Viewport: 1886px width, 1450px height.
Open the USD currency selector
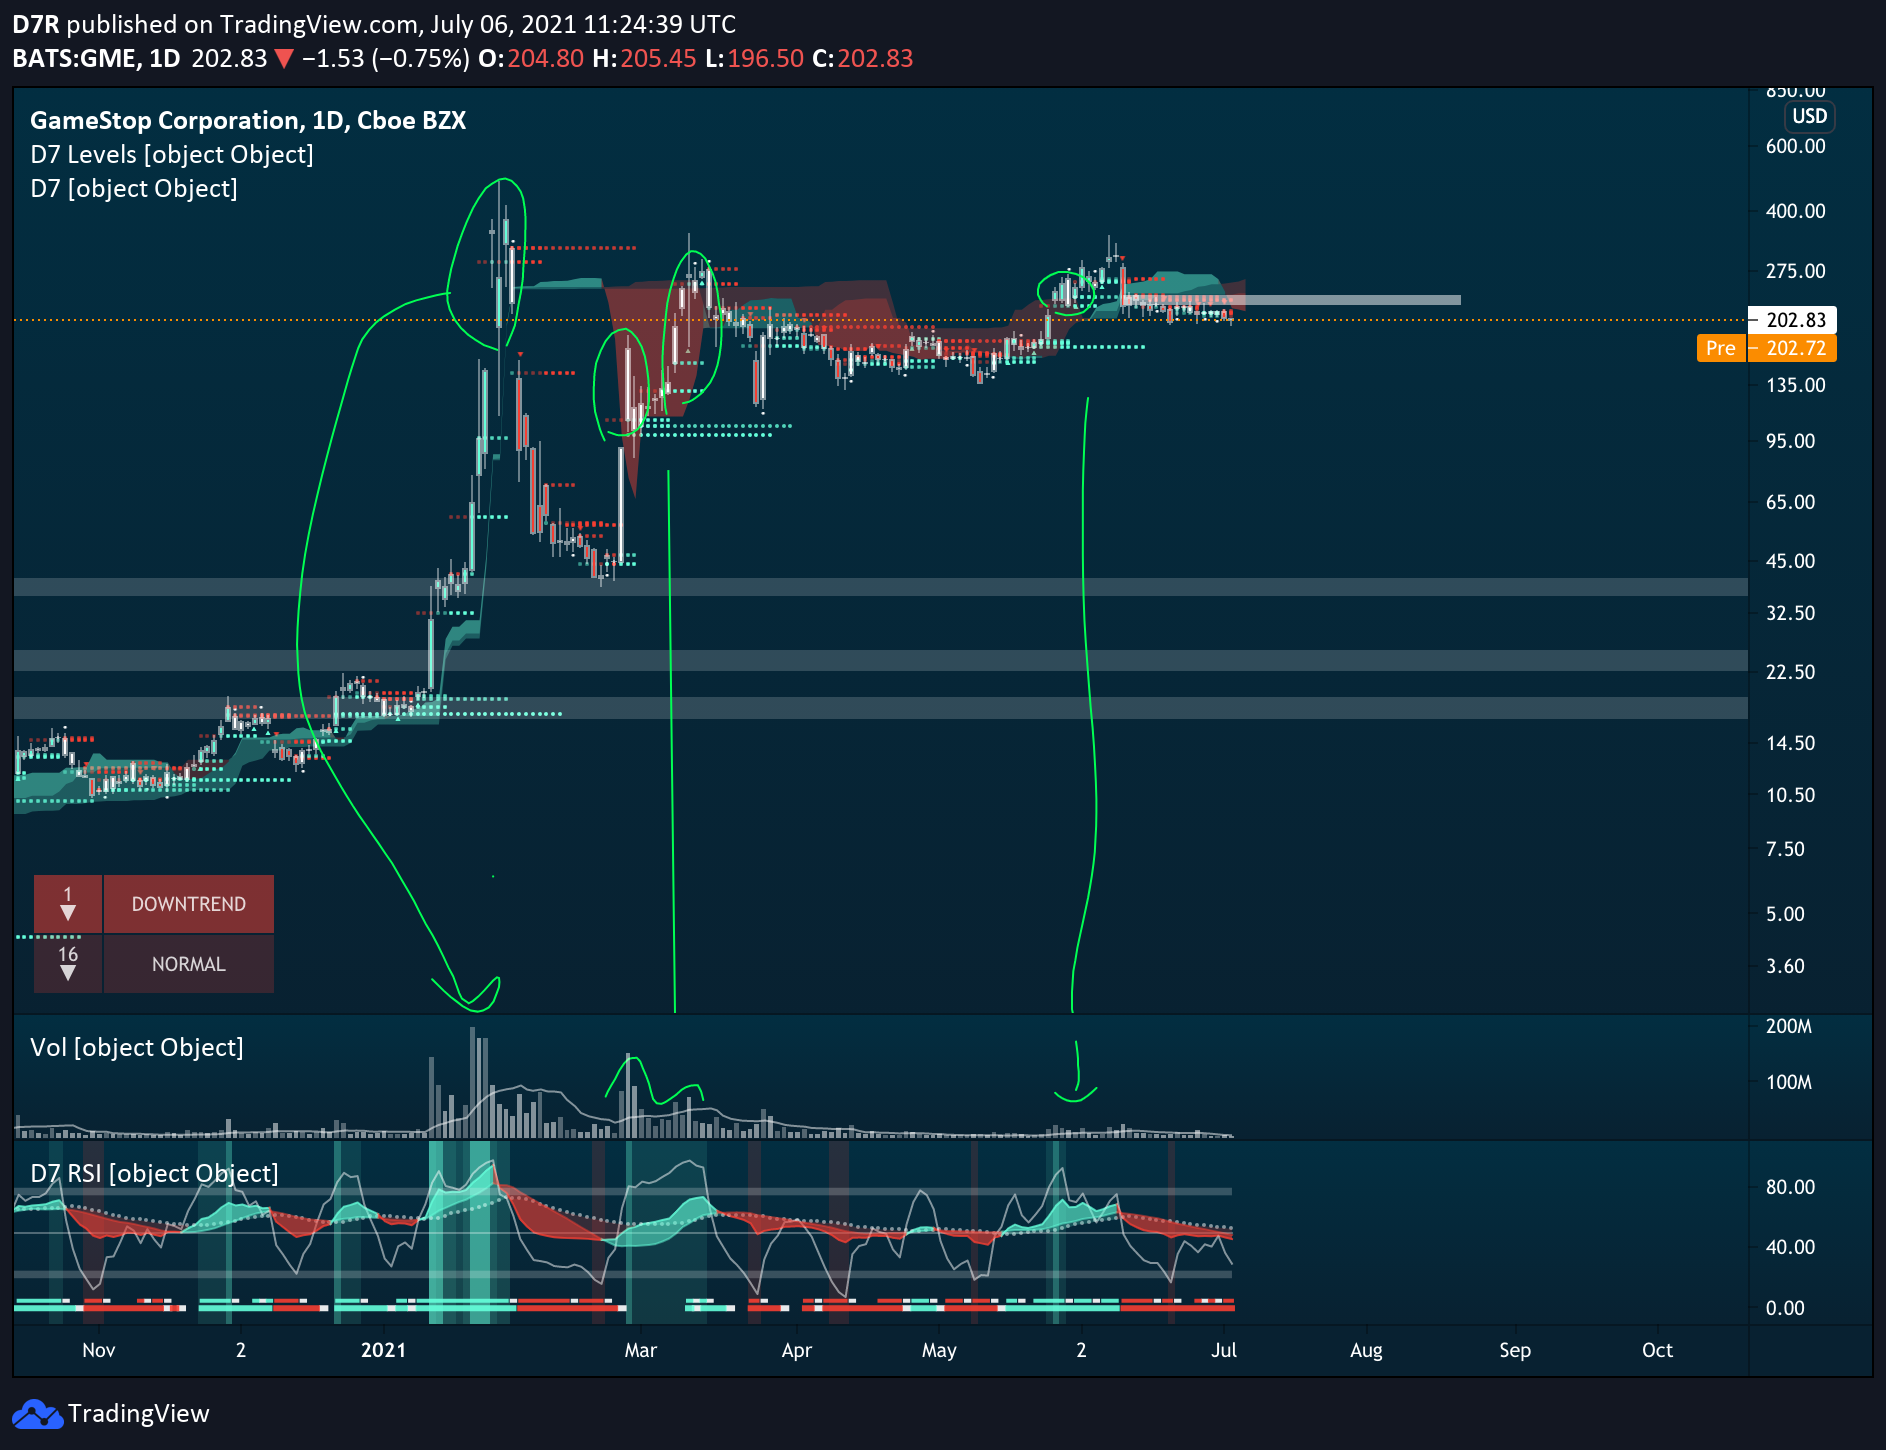pos(1809,117)
